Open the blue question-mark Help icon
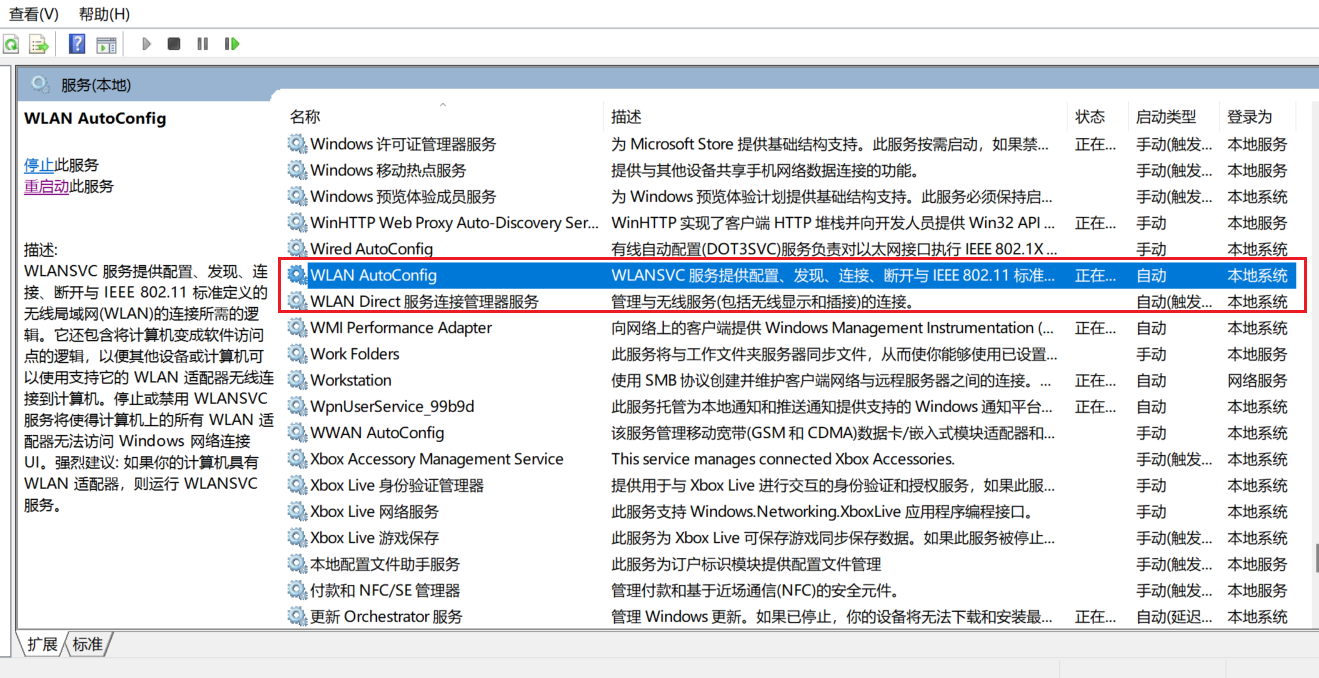 coord(77,44)
